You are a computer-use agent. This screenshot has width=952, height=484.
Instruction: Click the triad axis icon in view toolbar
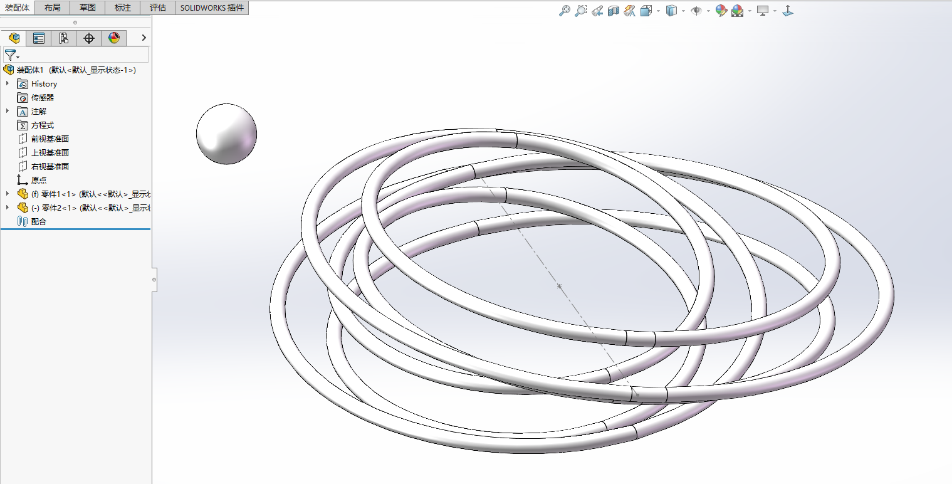point(787,10)
